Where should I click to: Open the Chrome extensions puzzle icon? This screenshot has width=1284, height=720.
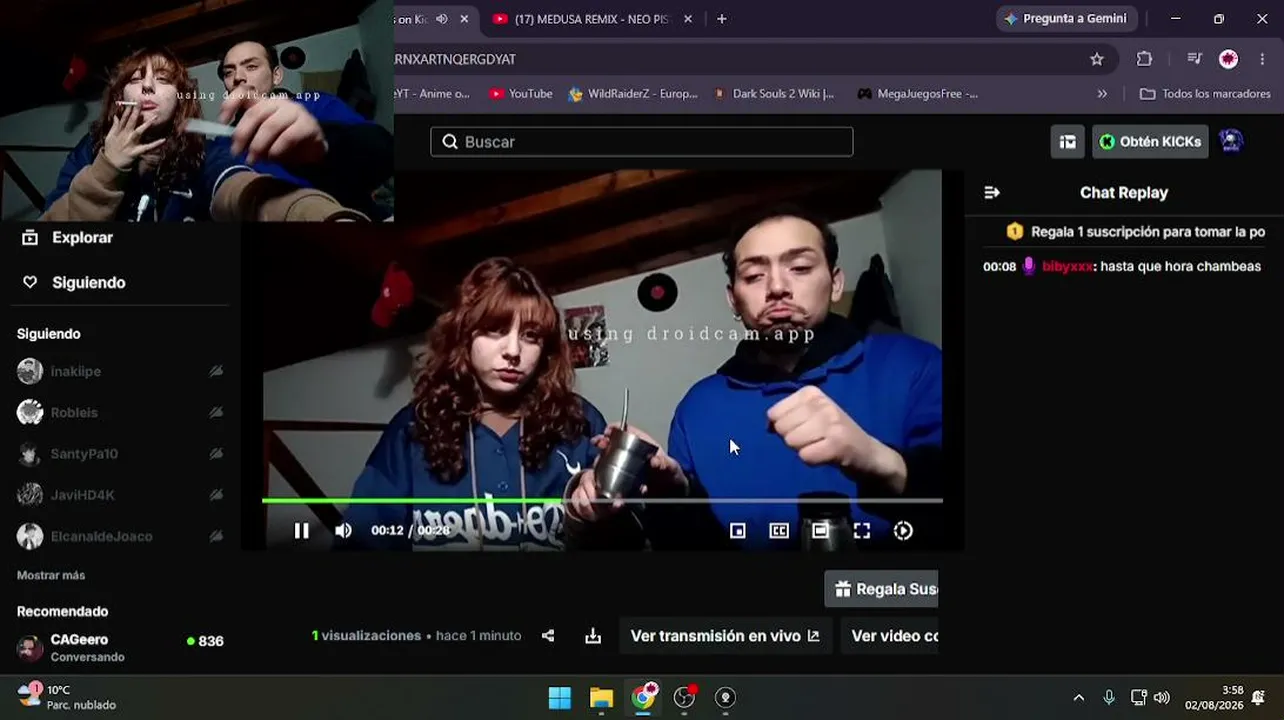tap(1145, 59)
